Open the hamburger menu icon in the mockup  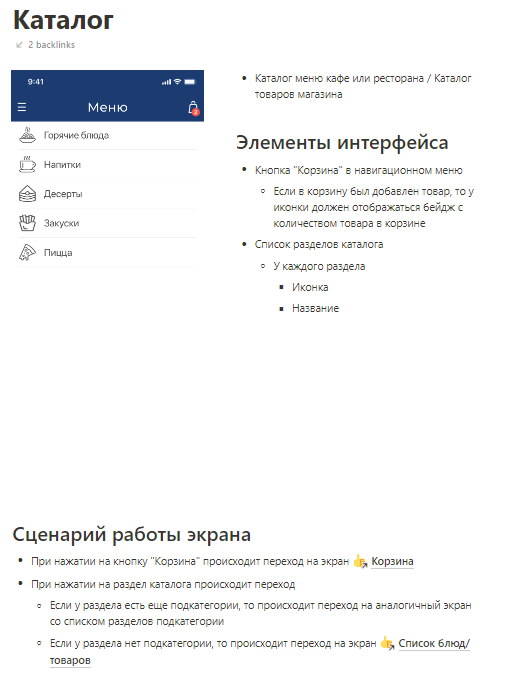[22, 107]
